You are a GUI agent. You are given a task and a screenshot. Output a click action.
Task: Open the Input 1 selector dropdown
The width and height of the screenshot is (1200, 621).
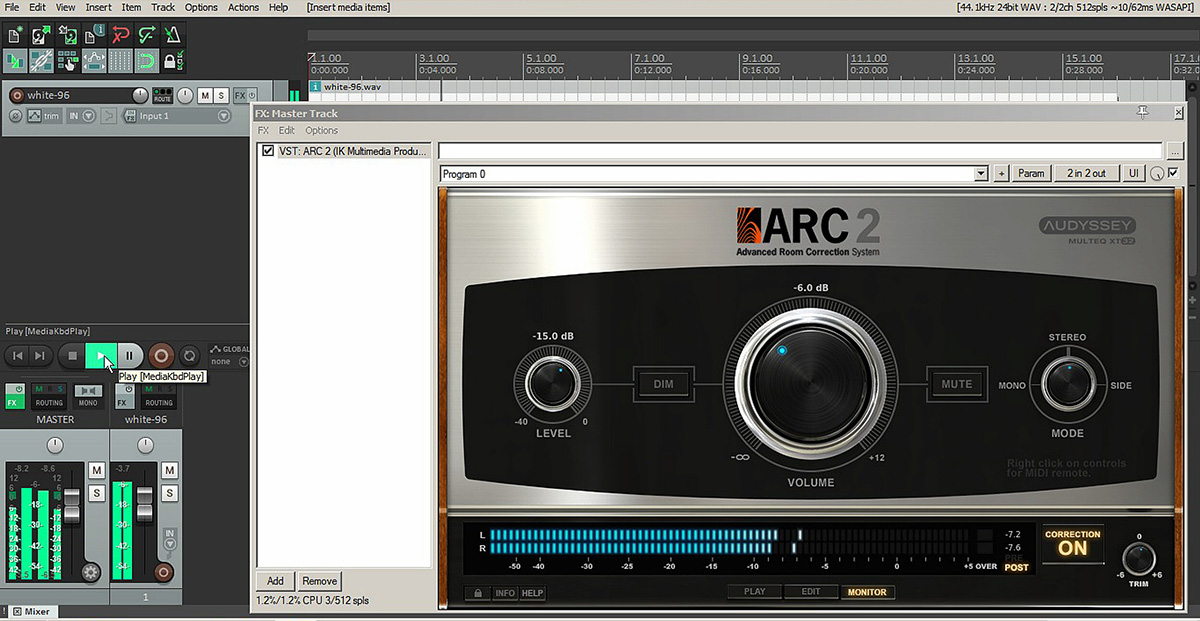pos(224,116)
